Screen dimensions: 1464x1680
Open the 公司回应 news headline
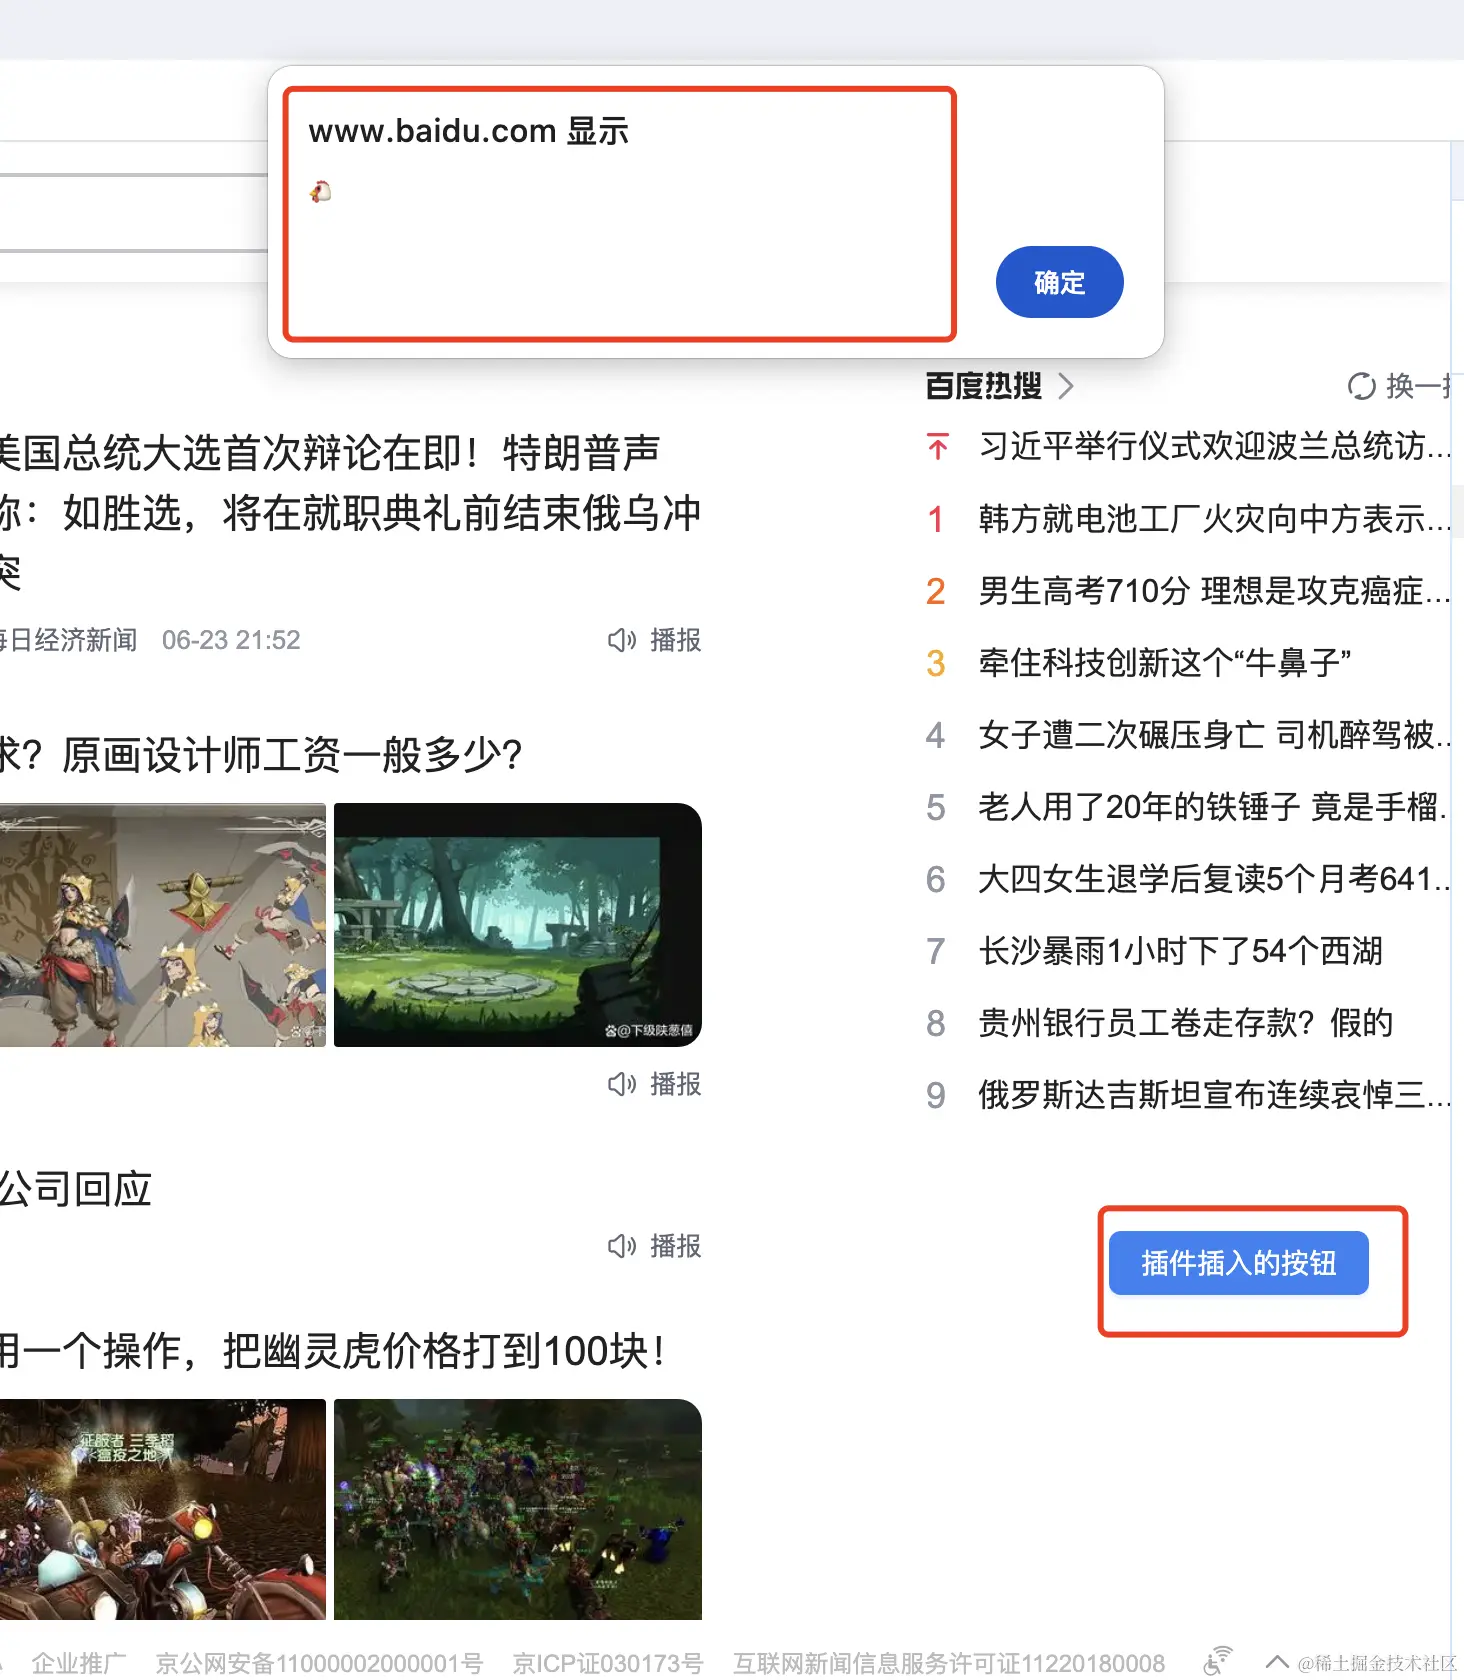coord(76,1189)
